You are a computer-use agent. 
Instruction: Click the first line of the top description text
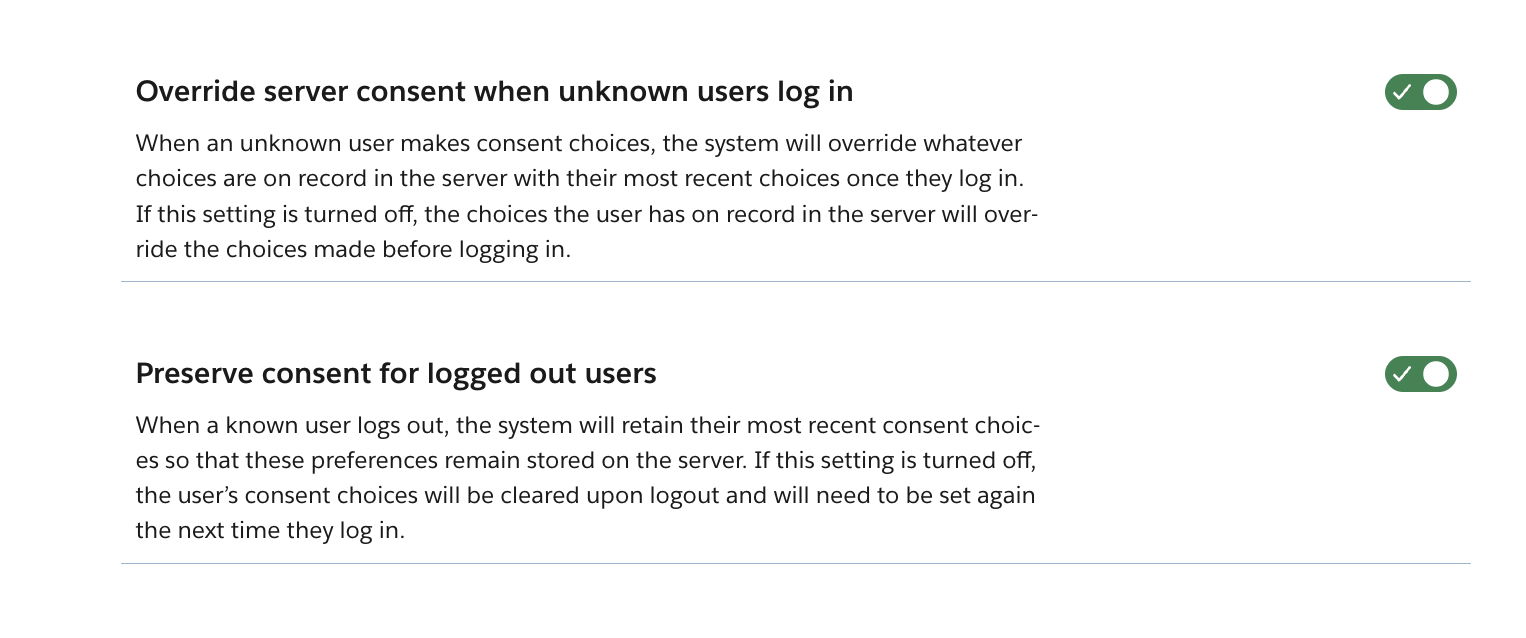pos(578,143)
